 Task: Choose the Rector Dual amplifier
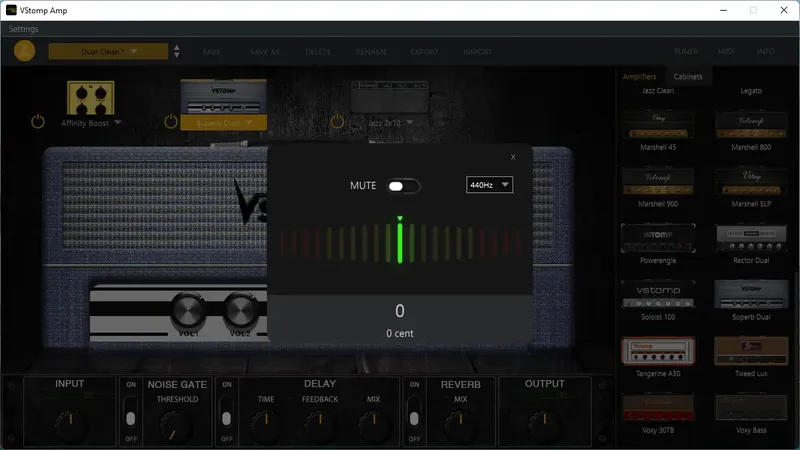click(x=751, y=245)
